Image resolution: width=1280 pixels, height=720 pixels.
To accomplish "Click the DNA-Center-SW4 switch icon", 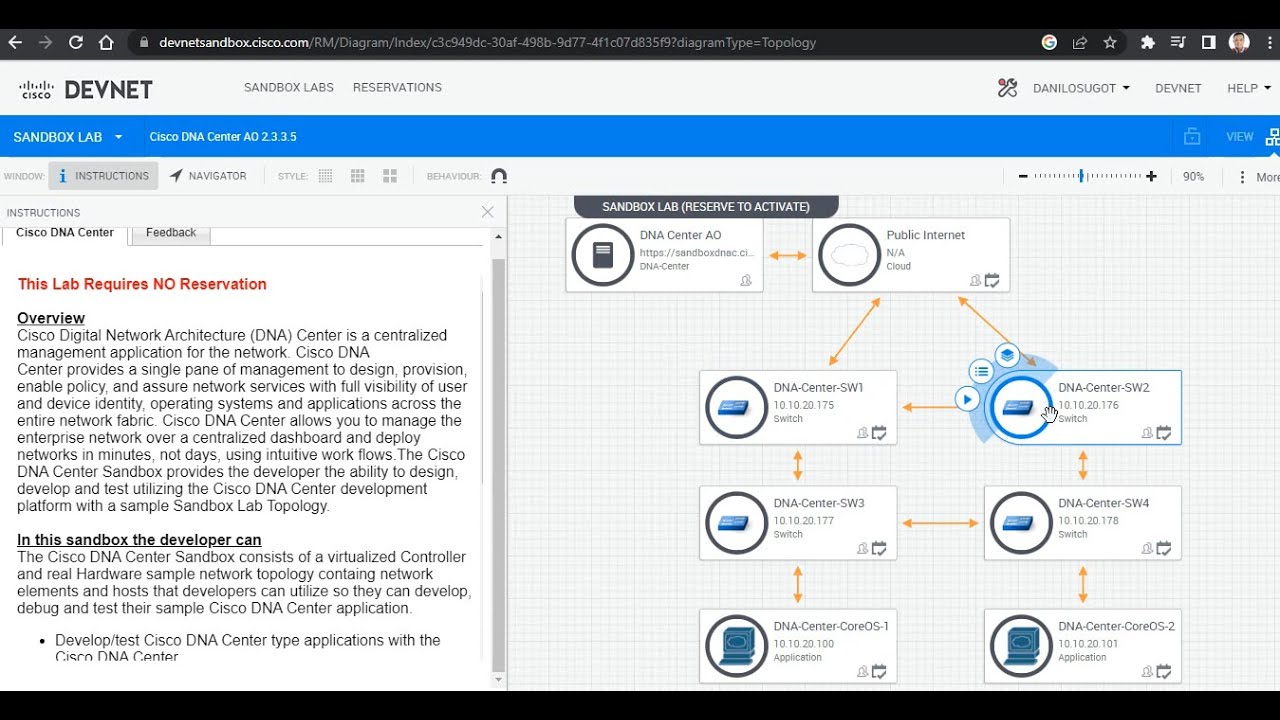I will [1021, 523].
